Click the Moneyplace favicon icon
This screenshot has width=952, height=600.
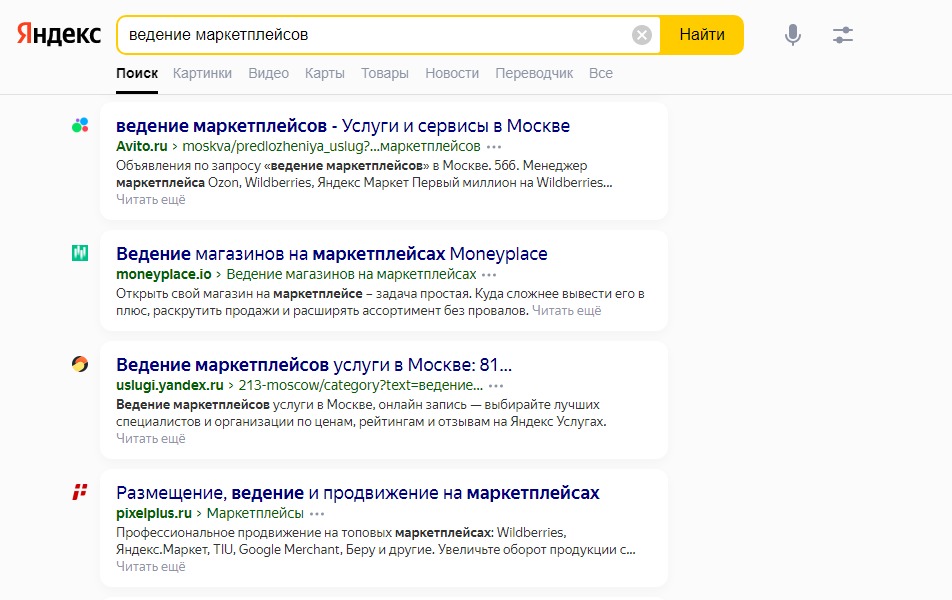pyautogui.click(x=80, y=253)
